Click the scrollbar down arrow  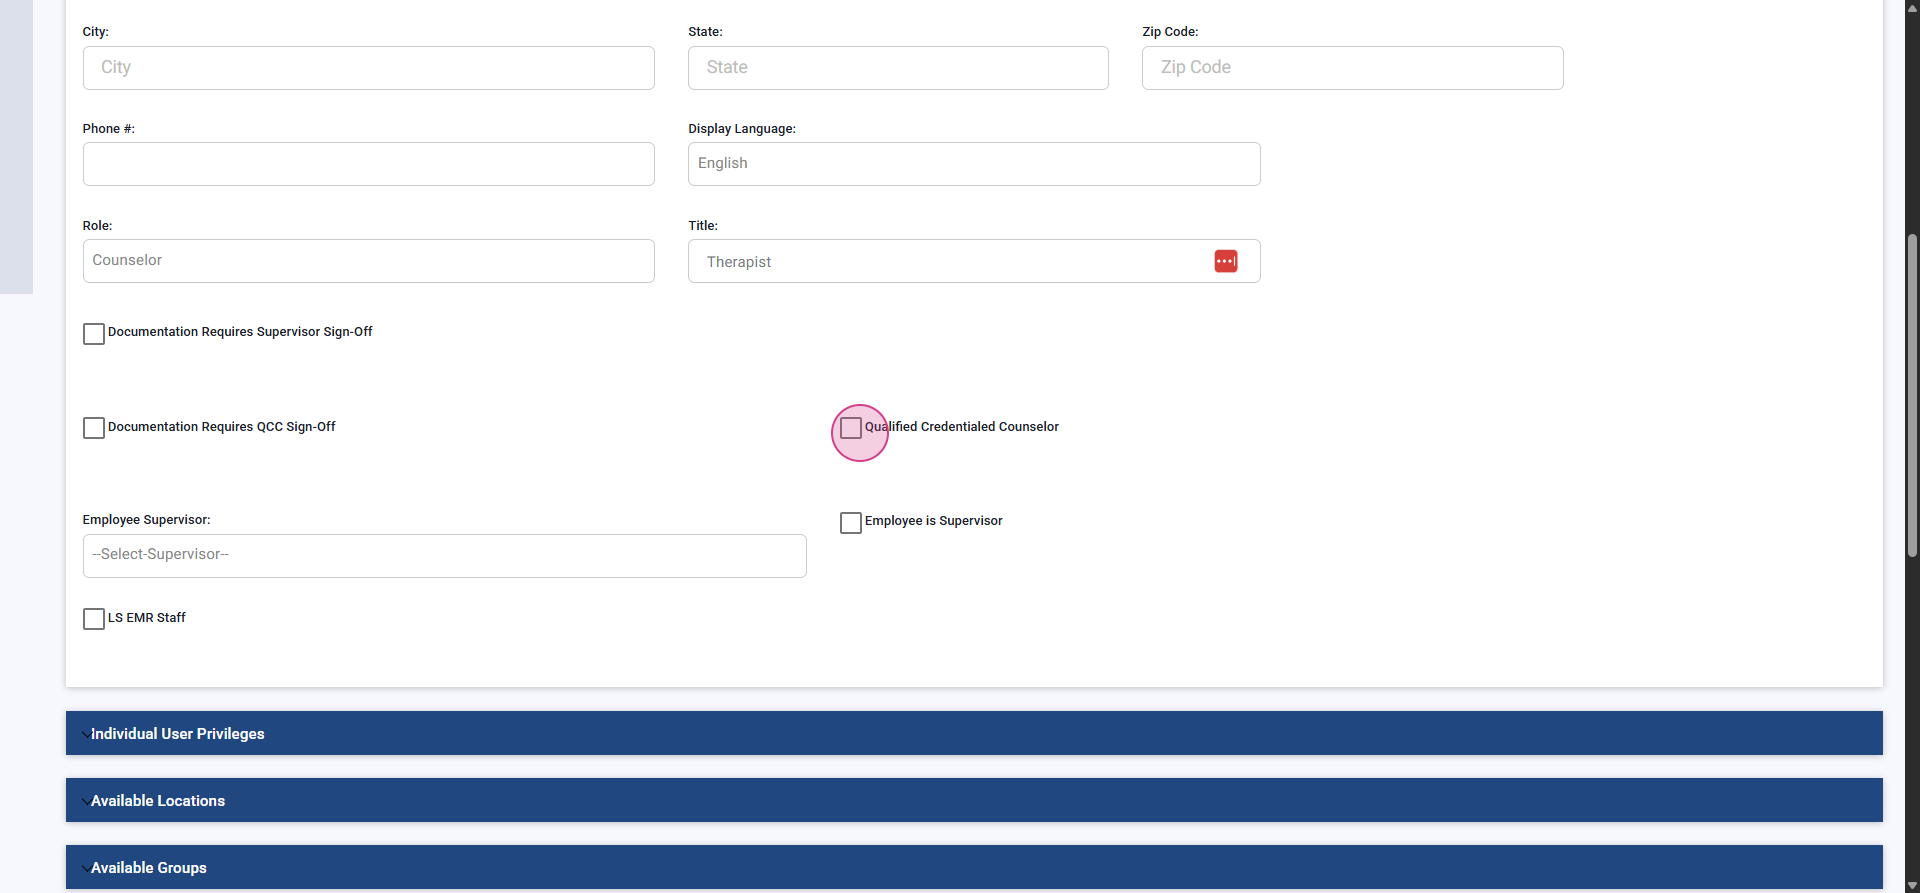click(x=1912, y=885)
